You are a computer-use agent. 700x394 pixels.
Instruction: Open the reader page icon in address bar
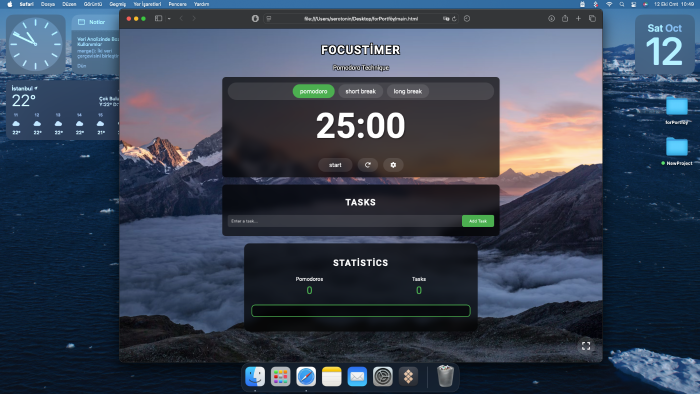tap(269, 19)
